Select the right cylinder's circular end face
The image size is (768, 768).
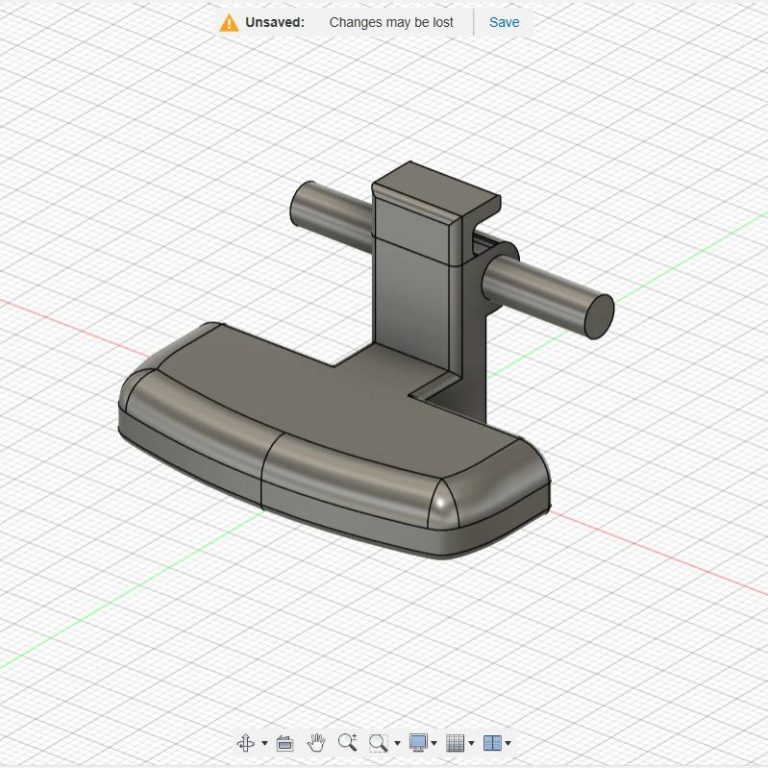pos(598,316)
